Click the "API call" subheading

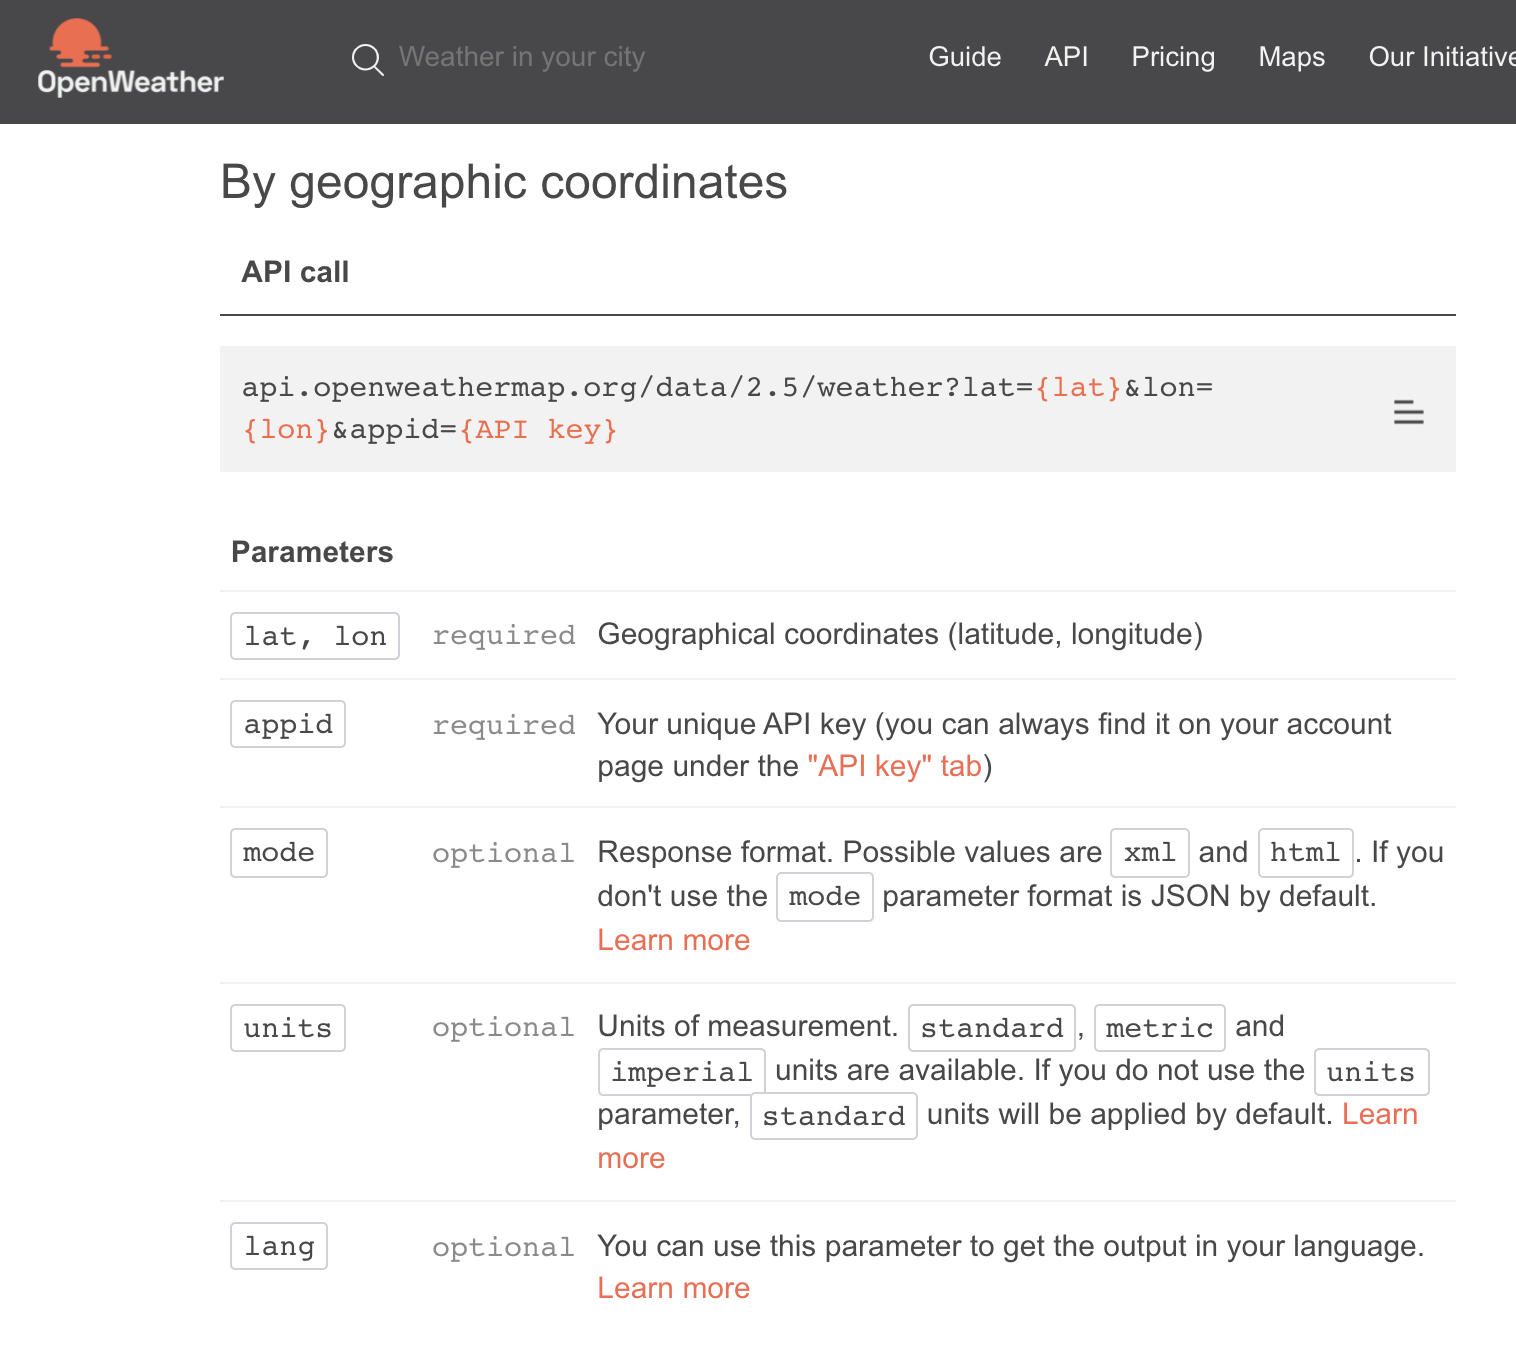(295, 272)
